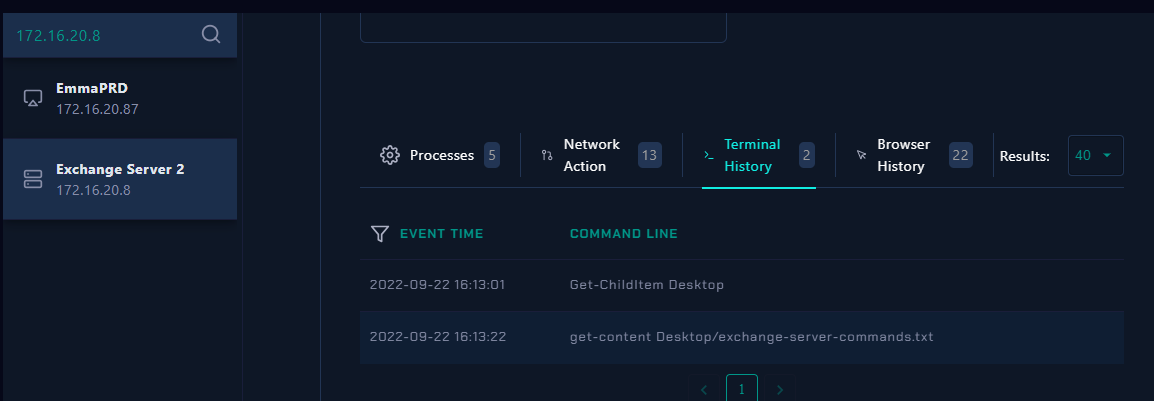1154x401 pixels.
Task: Click the Processes gear icon
Action: click(x=389, y=155)
